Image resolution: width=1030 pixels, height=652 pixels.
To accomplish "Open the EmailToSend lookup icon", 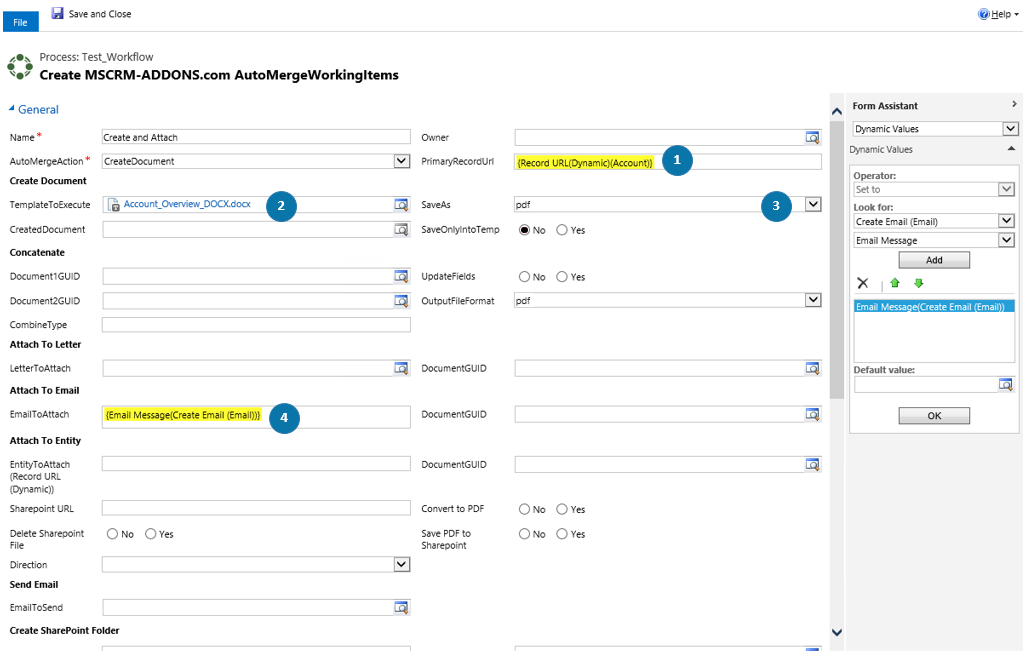I will (403, 607).
